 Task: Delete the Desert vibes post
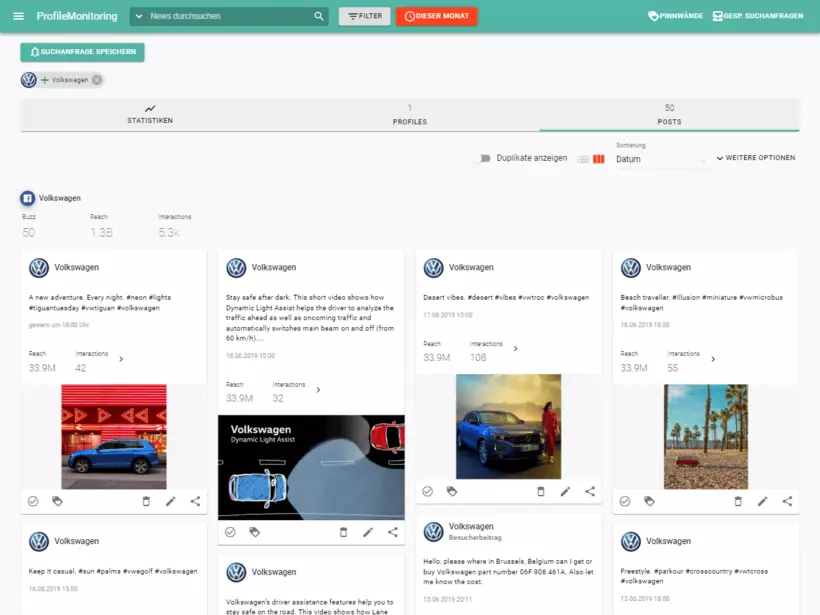click(x=541, y=492)
